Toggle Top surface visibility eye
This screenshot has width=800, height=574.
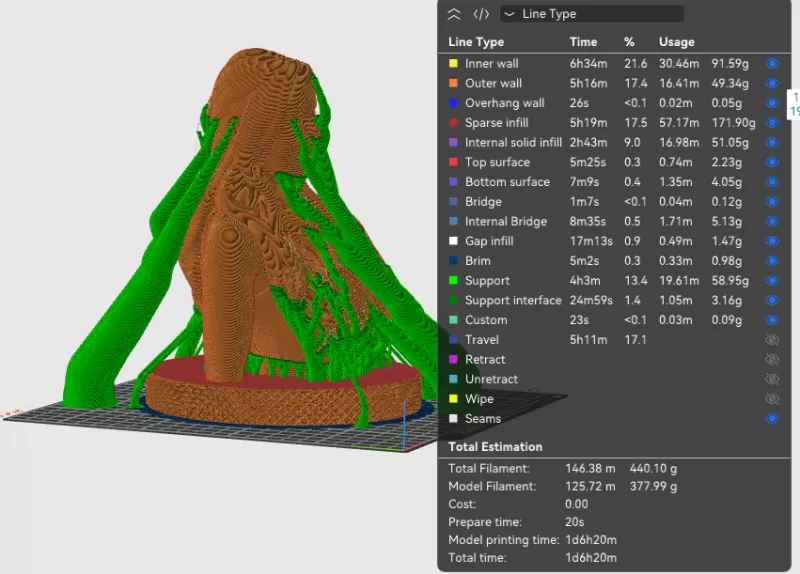coord(772,162)
